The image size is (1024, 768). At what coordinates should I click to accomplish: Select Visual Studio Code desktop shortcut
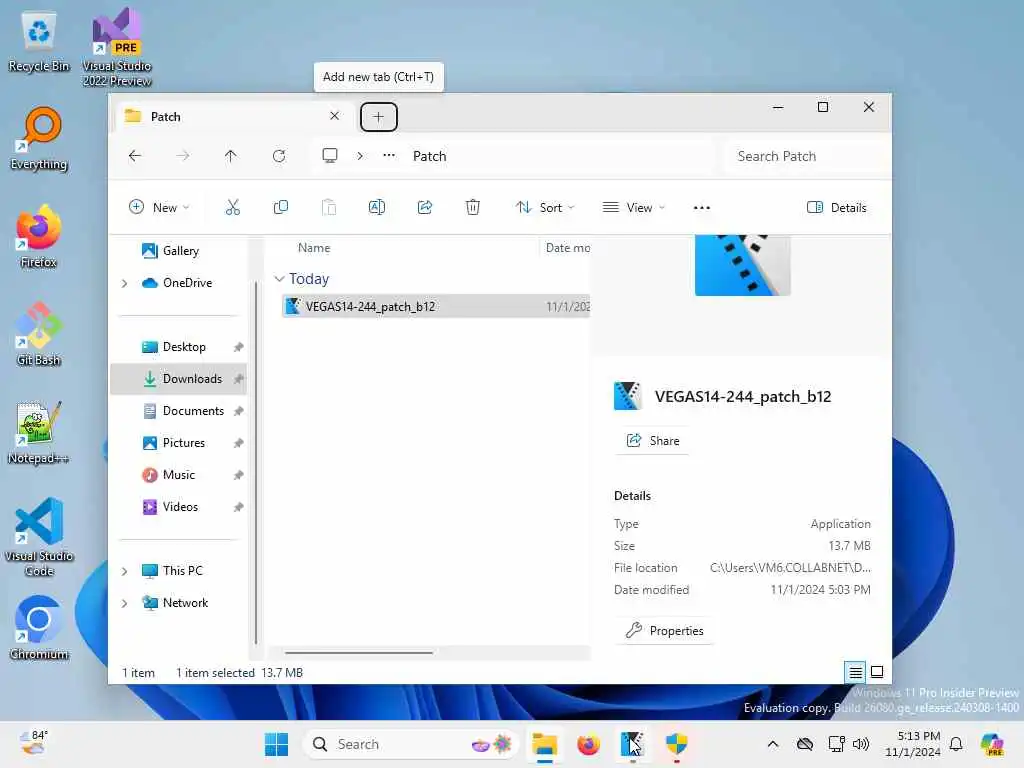[x=39, y=537]
